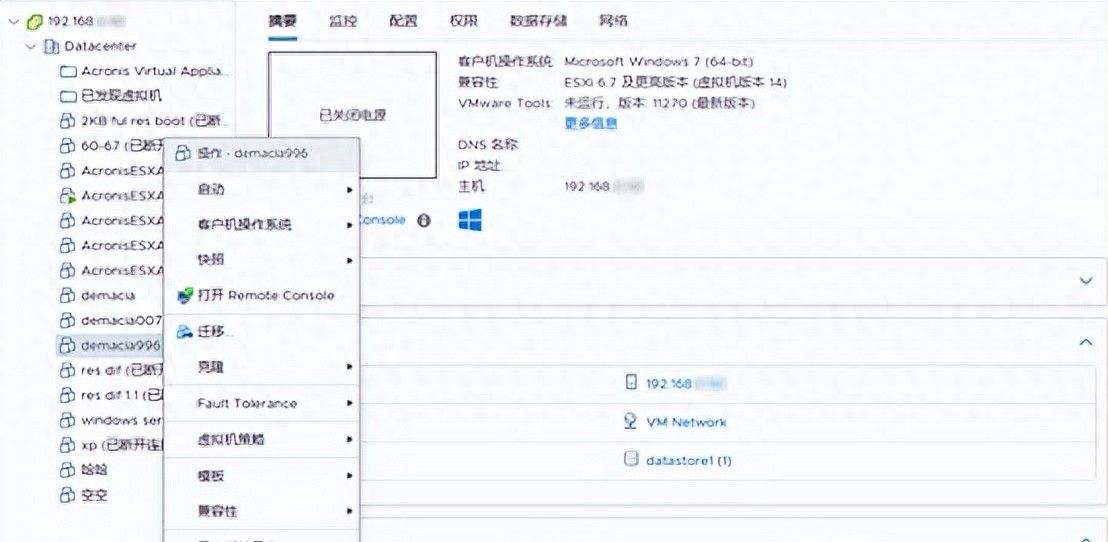The height and width of the screenshot is (542, 1108).
Task: Click the VM icon beside 60-67
Action: click(x=66, y=146)
